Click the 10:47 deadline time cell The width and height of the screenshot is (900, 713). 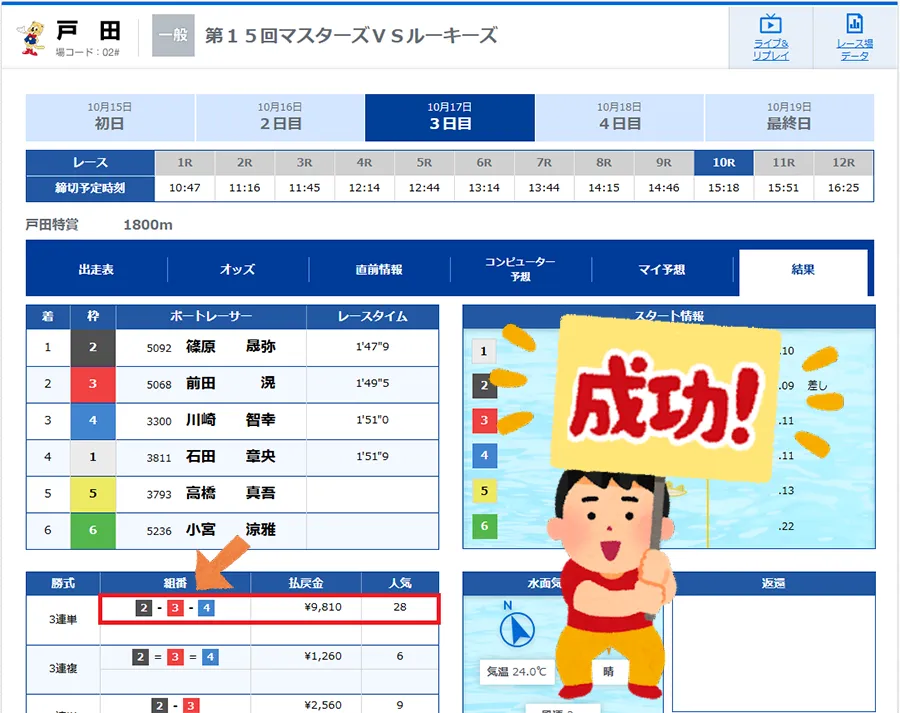pyautogui.click(x=185, y=188)
